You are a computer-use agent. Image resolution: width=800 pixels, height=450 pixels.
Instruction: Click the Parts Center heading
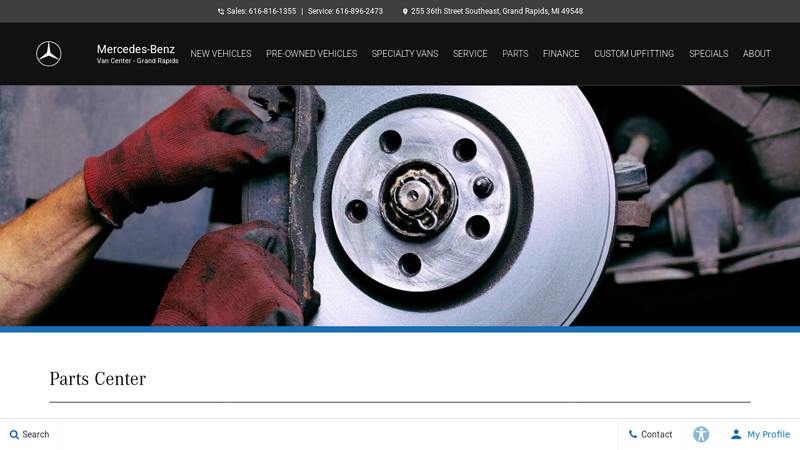coord(98,379)
